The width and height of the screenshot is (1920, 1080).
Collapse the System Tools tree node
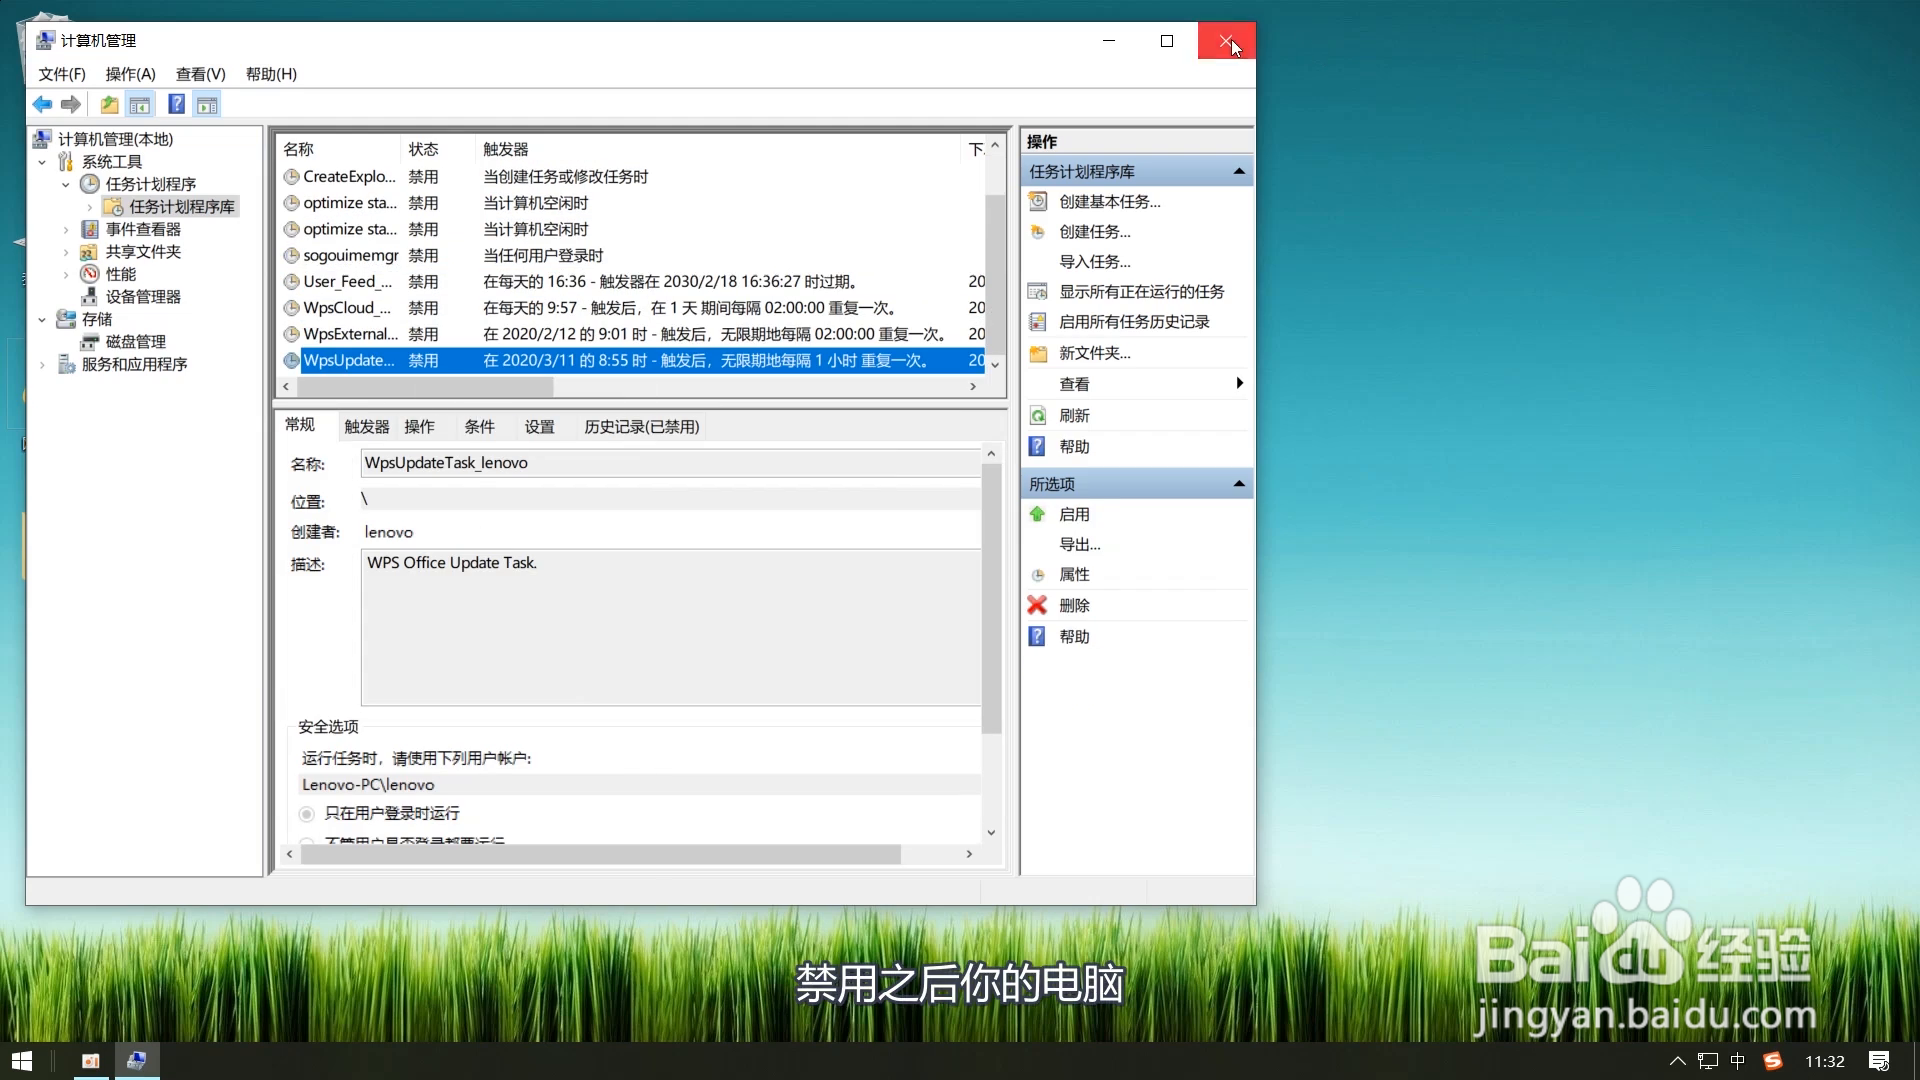click(x=42, y=162)
